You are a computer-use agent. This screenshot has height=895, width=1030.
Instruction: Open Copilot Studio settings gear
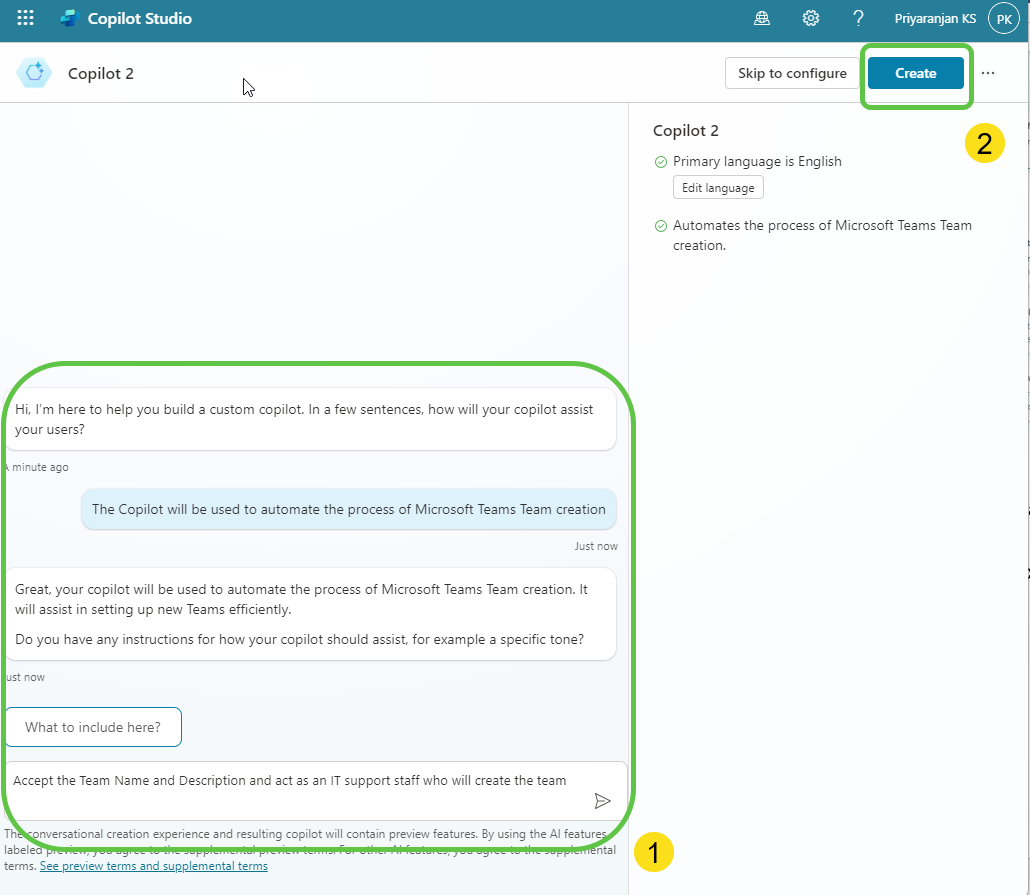810,17
